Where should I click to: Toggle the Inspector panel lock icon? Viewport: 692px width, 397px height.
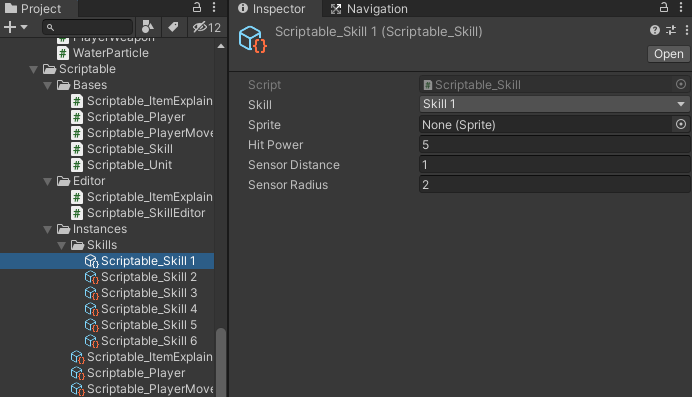664,7
